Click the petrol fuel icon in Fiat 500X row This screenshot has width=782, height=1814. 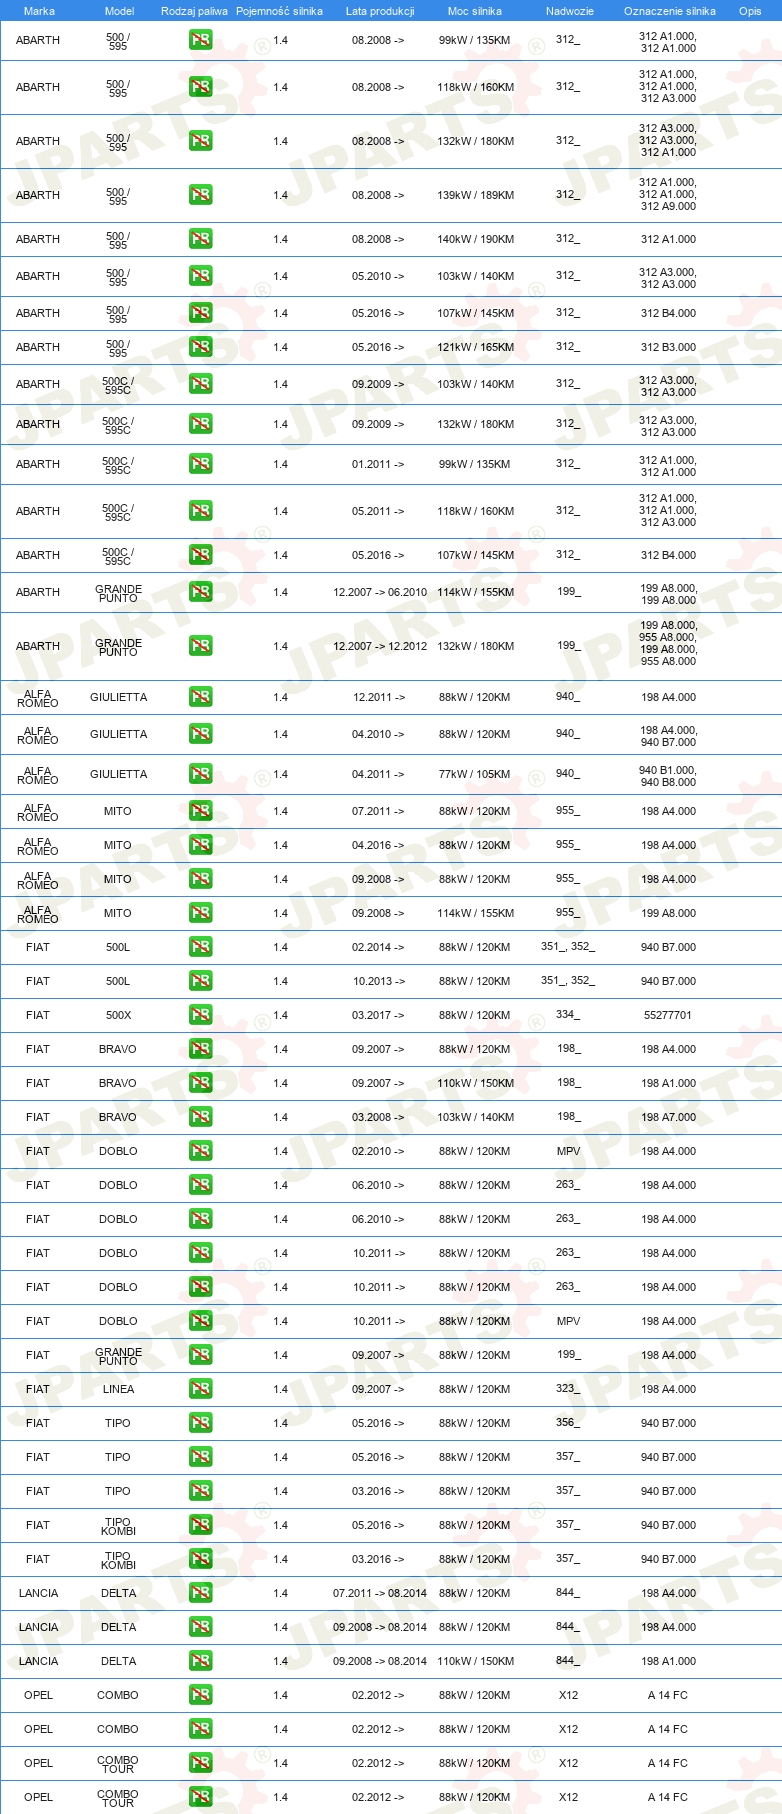201,1015
